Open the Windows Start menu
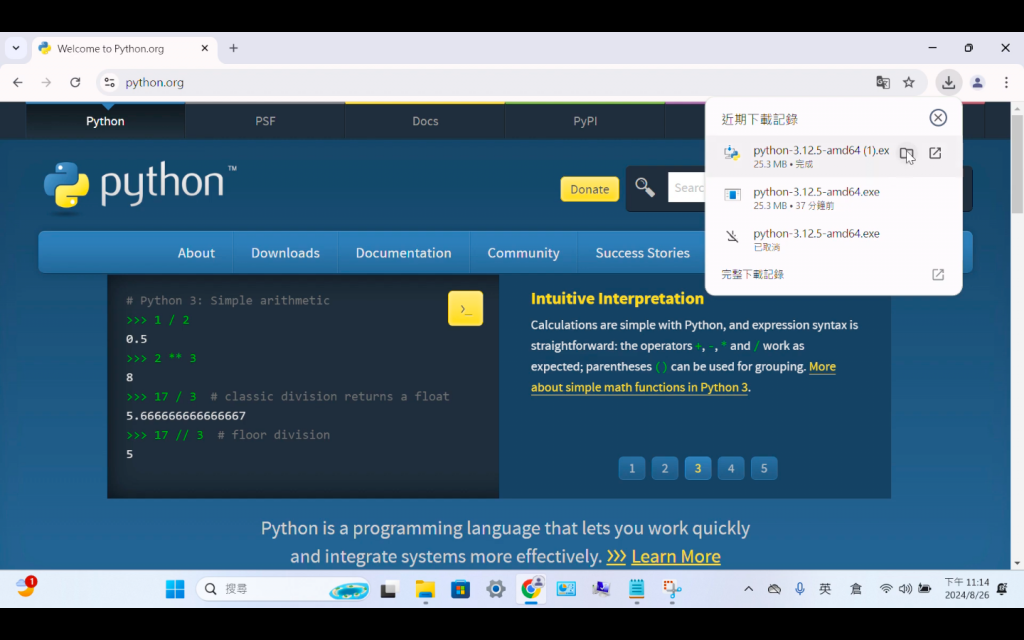This screenshot has height=640, width=1024. 175,589
